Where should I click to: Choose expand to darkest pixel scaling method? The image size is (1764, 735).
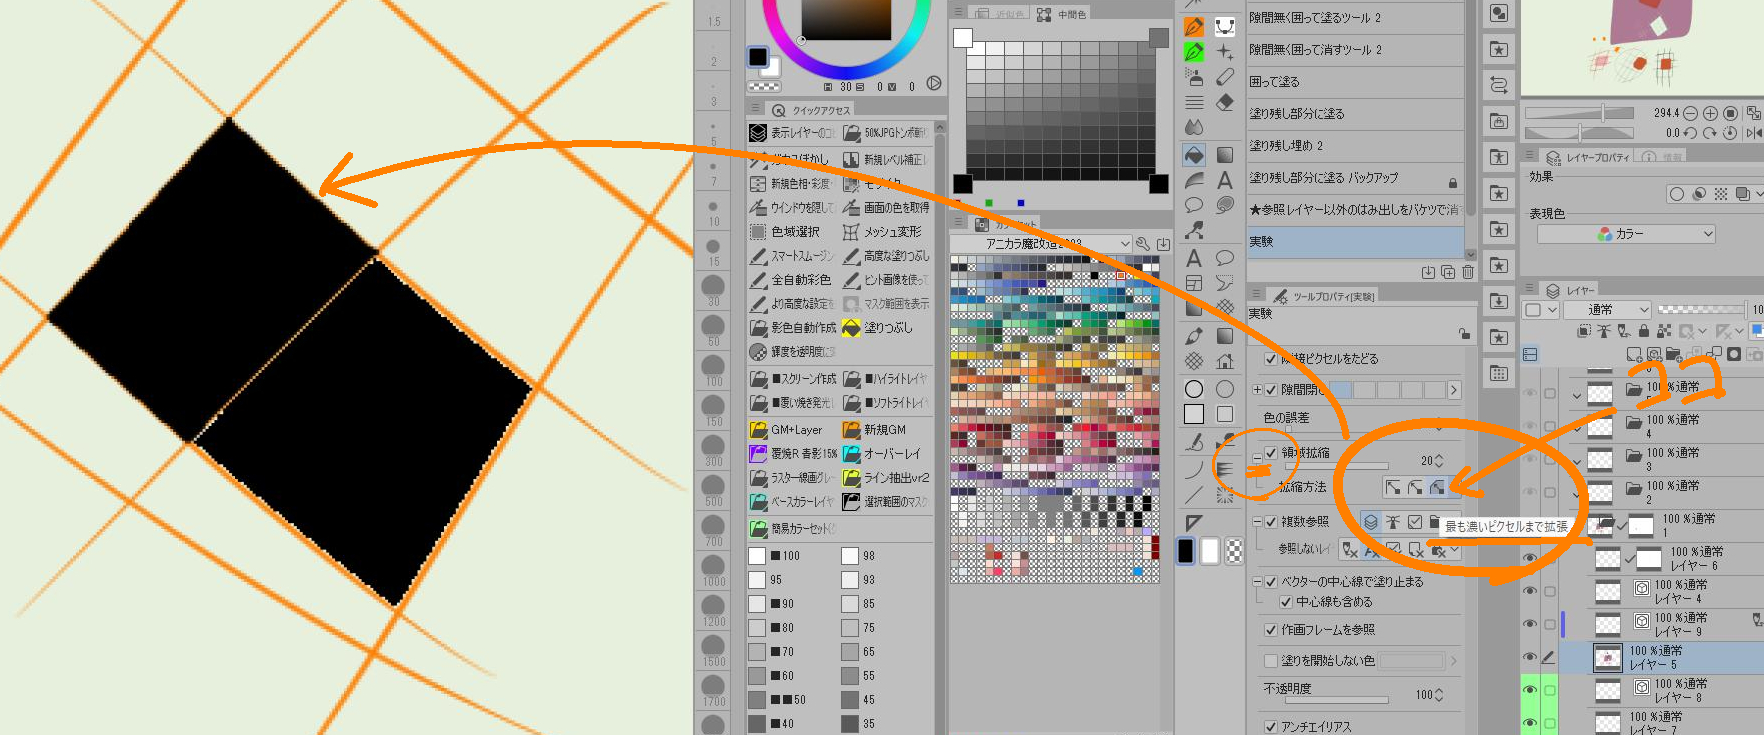tap(1437, 487)
